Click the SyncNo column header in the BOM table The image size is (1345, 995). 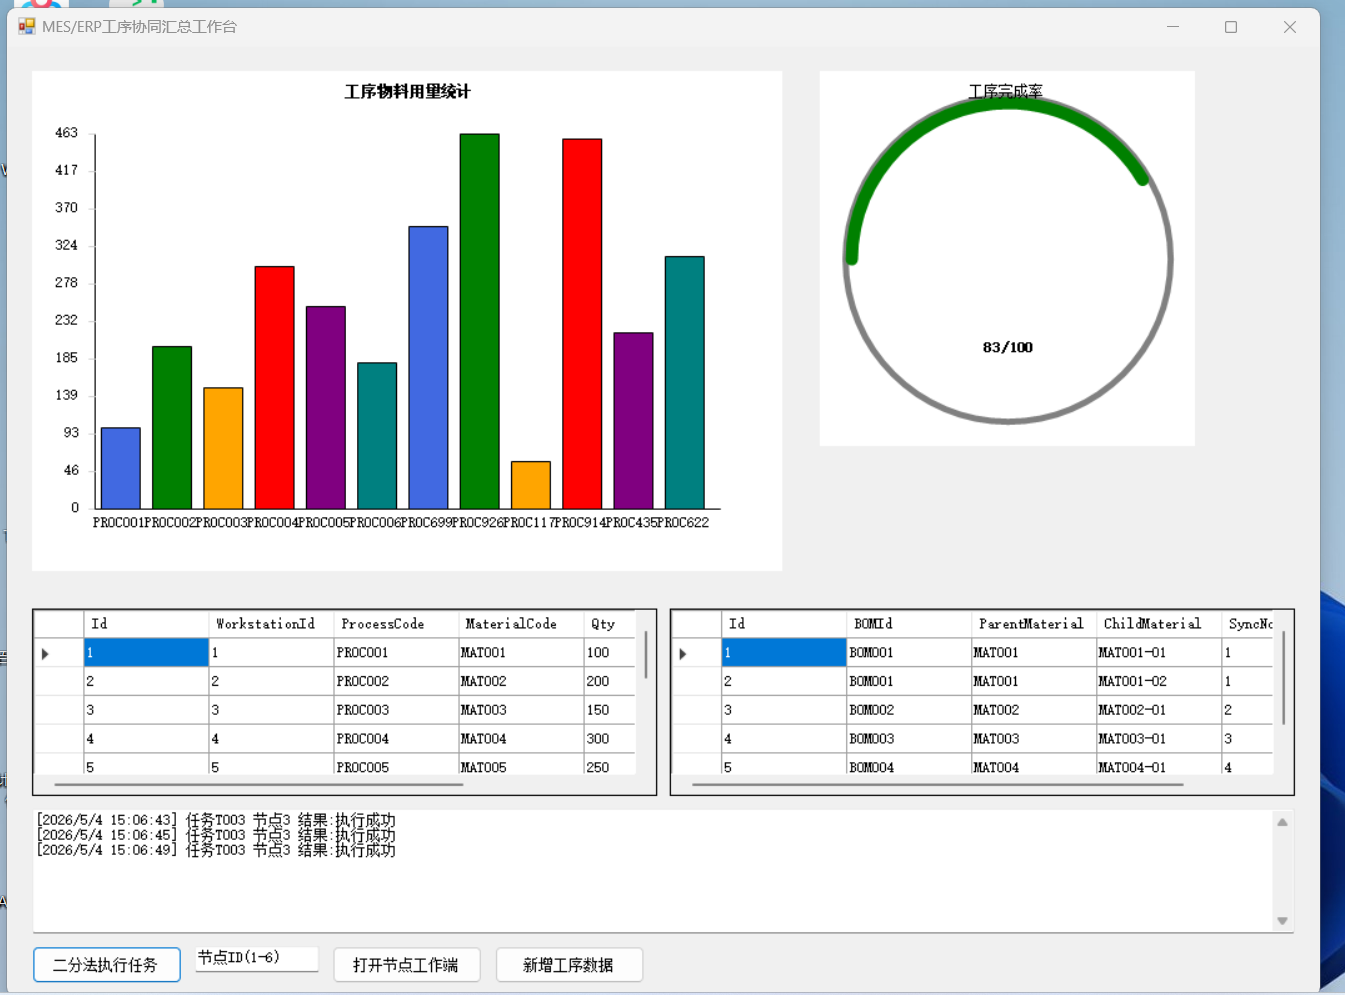coord(1248,624)
